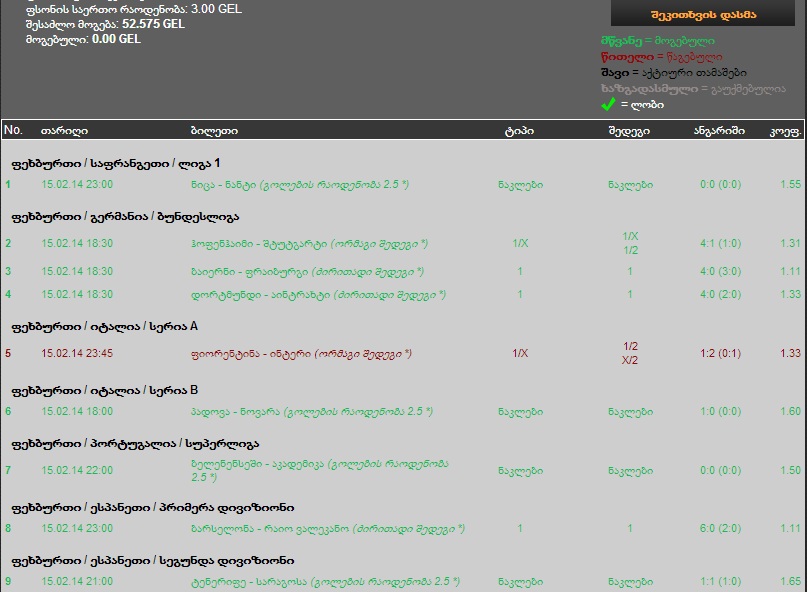The width and height of the screenshot is (808, 597).
Task: Click the '1:1 (1:0)' score in row 9
Action: click(x=720, y=582)
